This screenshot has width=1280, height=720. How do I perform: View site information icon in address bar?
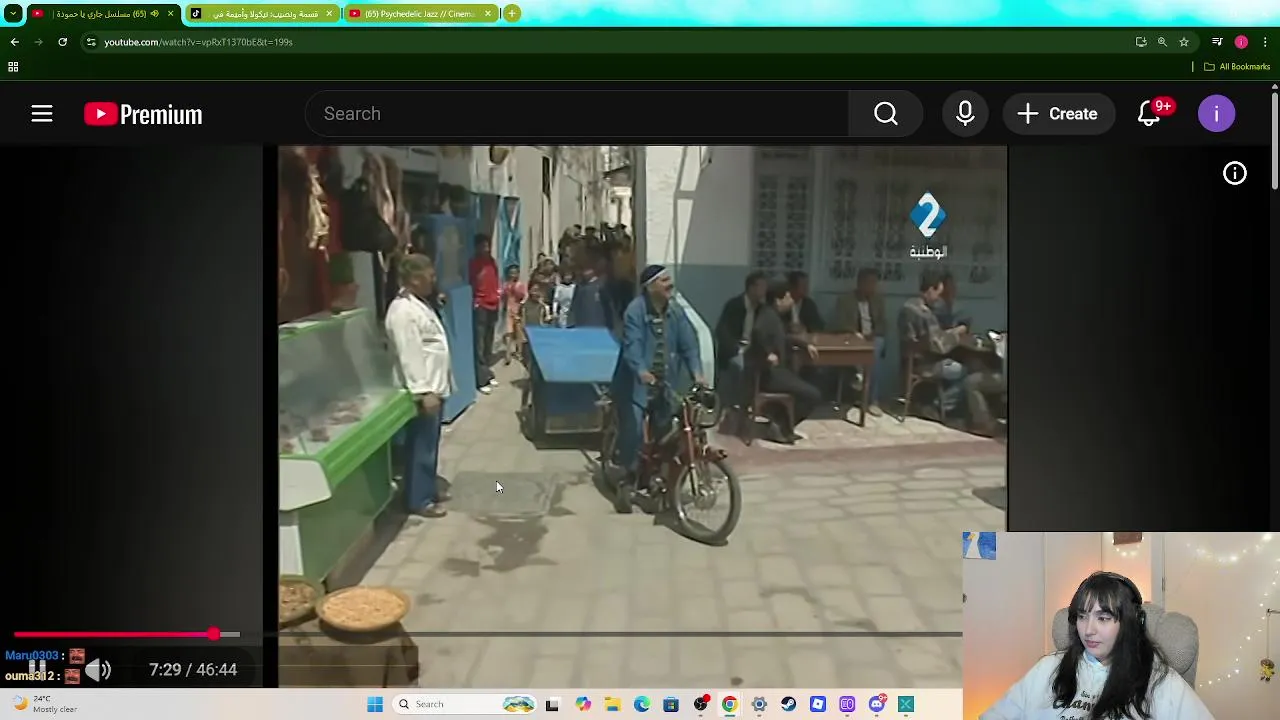(x=91, y=42)
